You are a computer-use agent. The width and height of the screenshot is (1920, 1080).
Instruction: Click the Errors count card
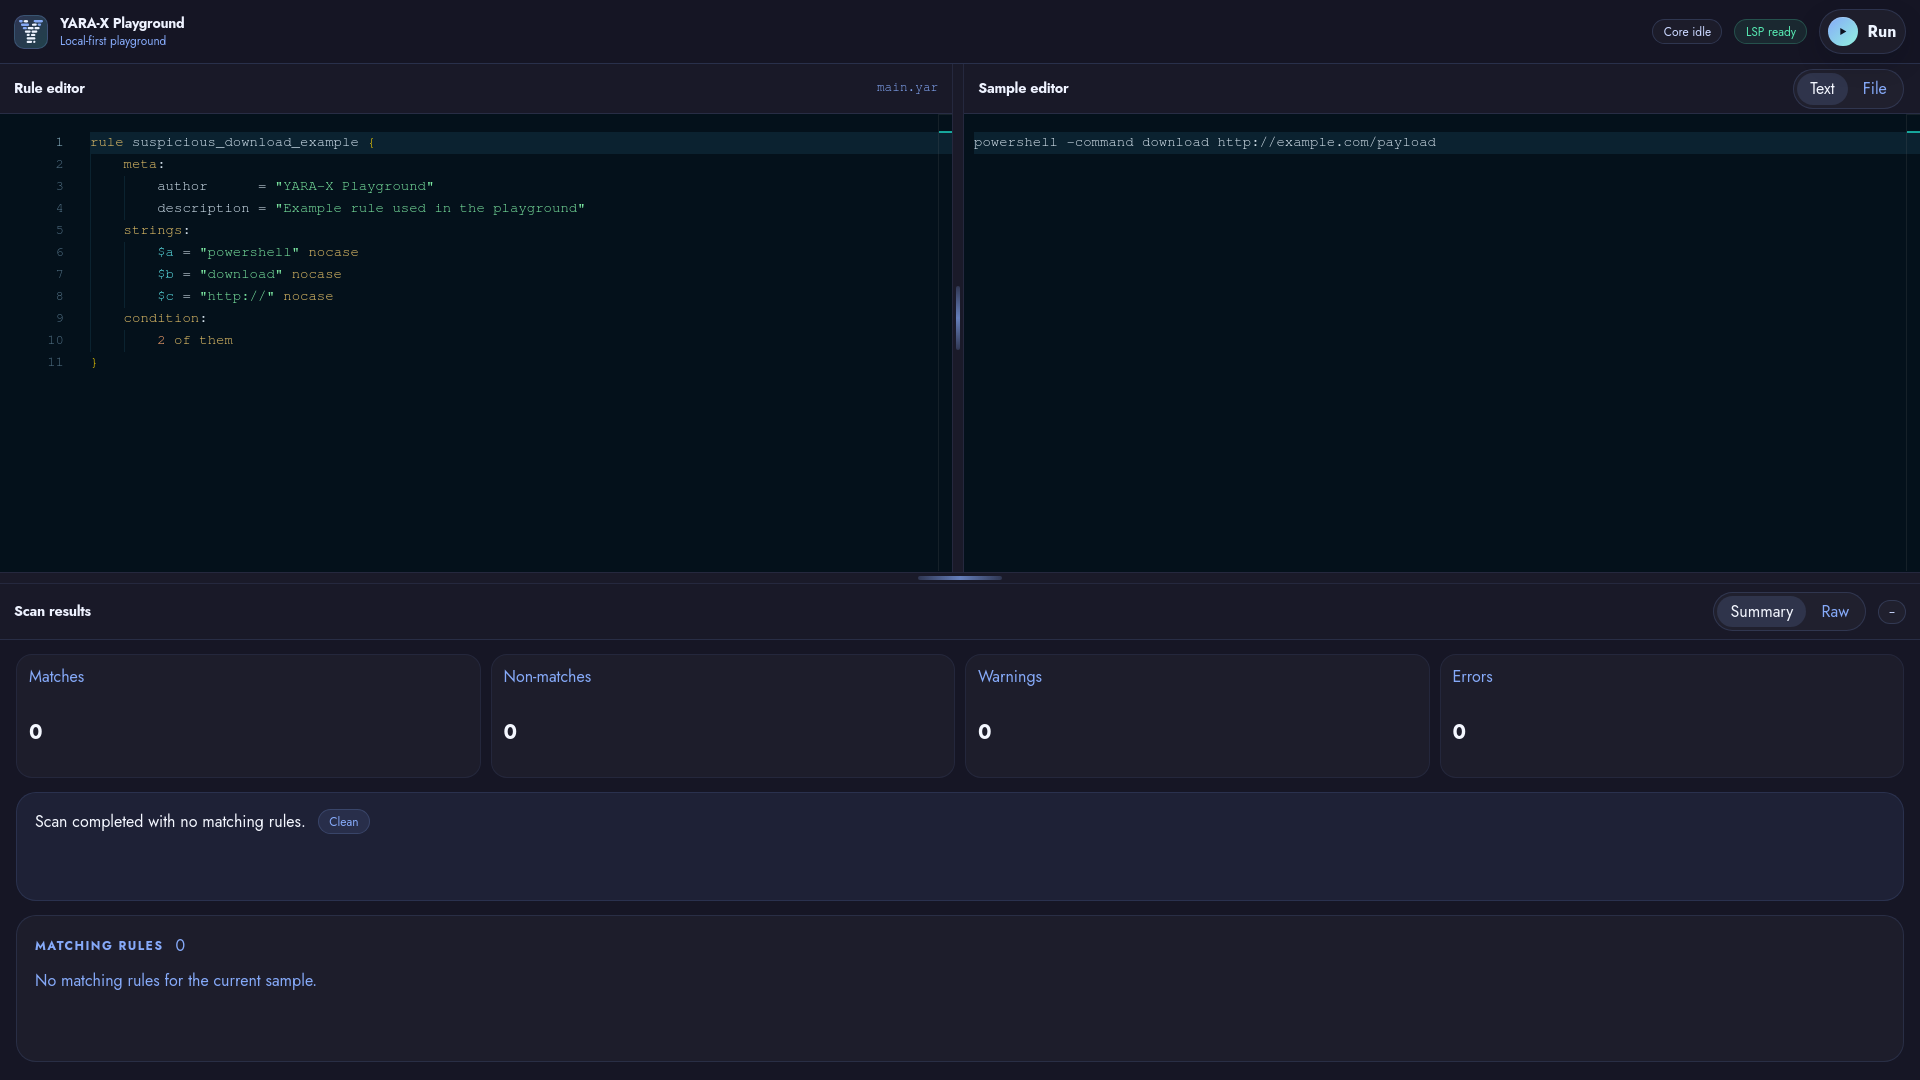tap(1670, 716)
